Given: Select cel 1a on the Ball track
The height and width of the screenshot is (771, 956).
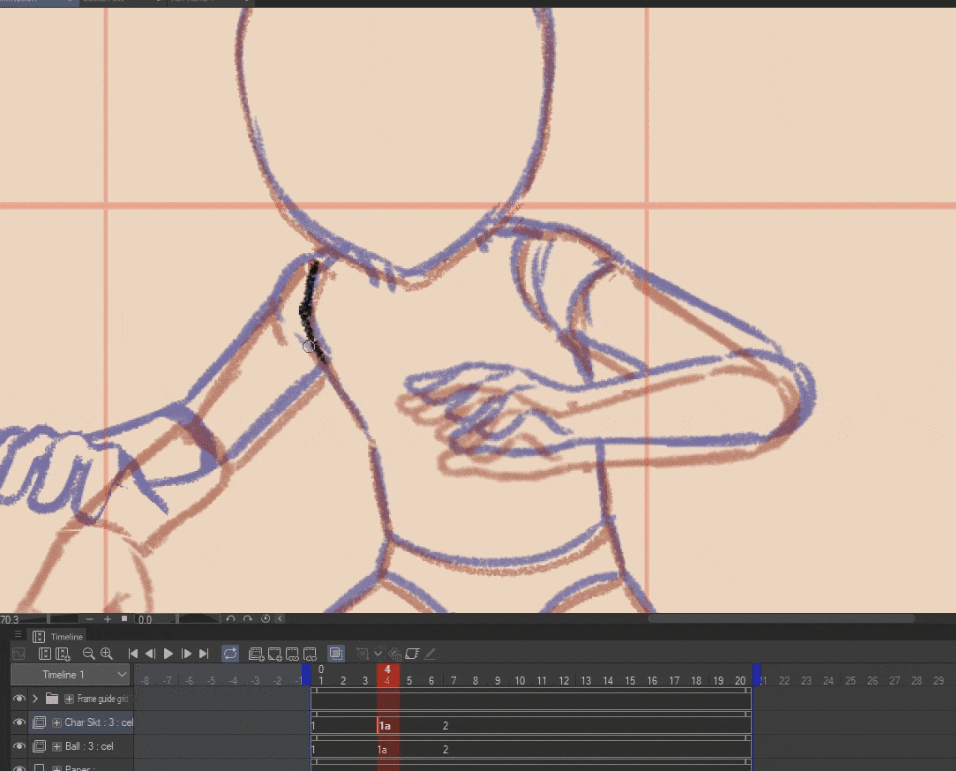Looking at the screenshot, I should 382,750.
